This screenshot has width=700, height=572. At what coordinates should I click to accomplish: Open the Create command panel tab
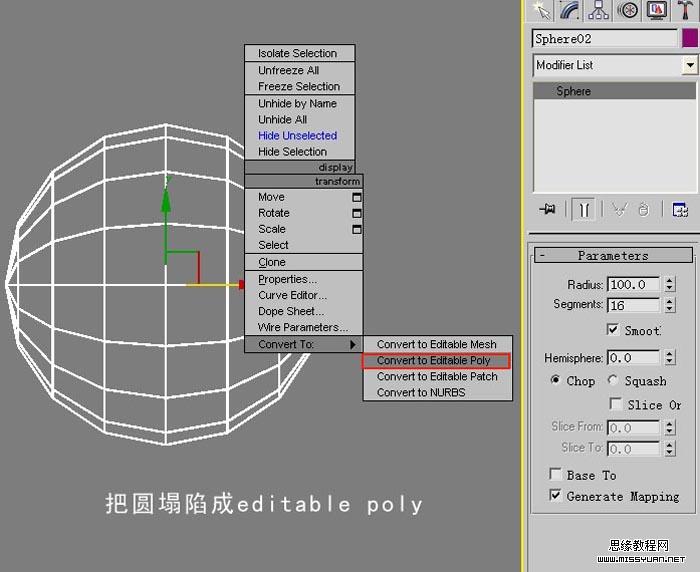click(542, 10)
